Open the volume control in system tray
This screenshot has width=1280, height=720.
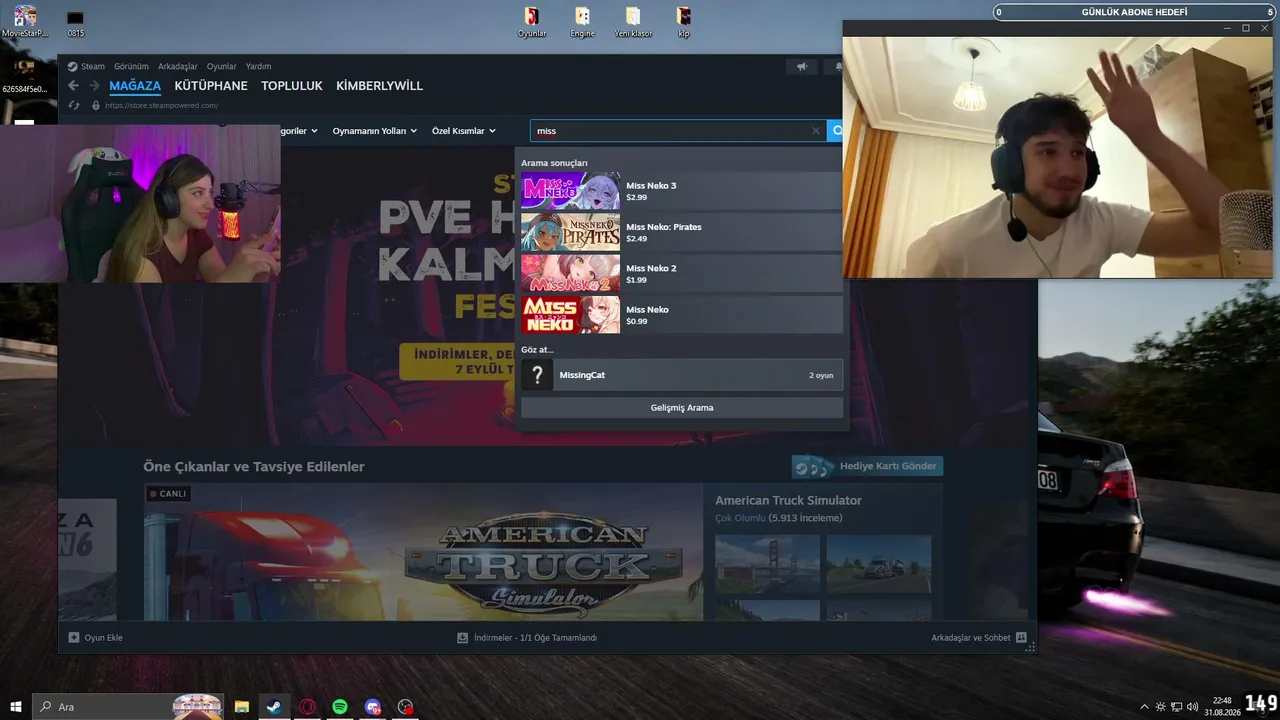pos(1192,707)
